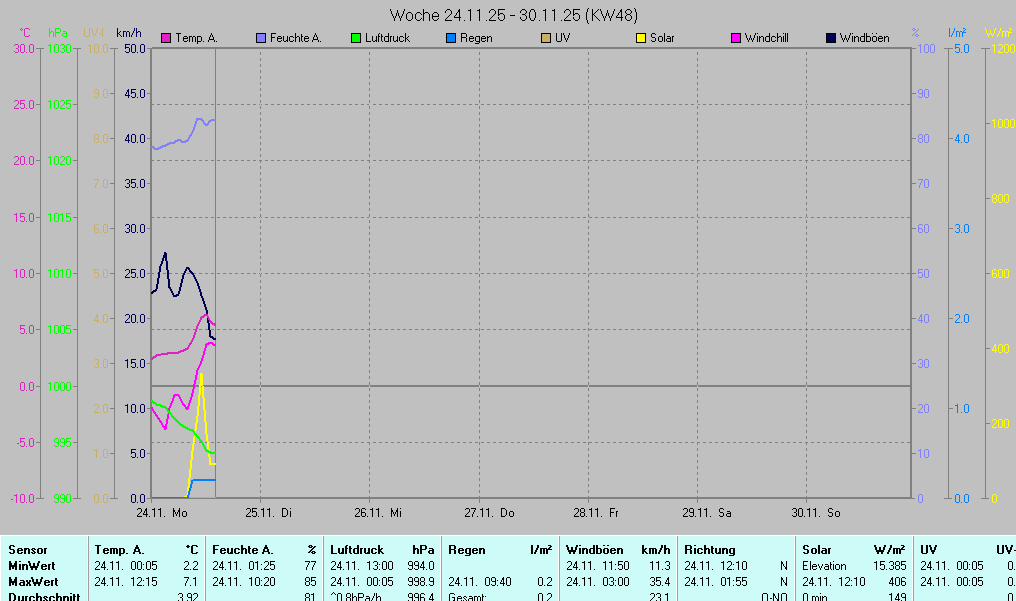Screen dimensions: 1016x601
Task: Select the 27.11. Do axis date label
Action: [x=488, y=513]
